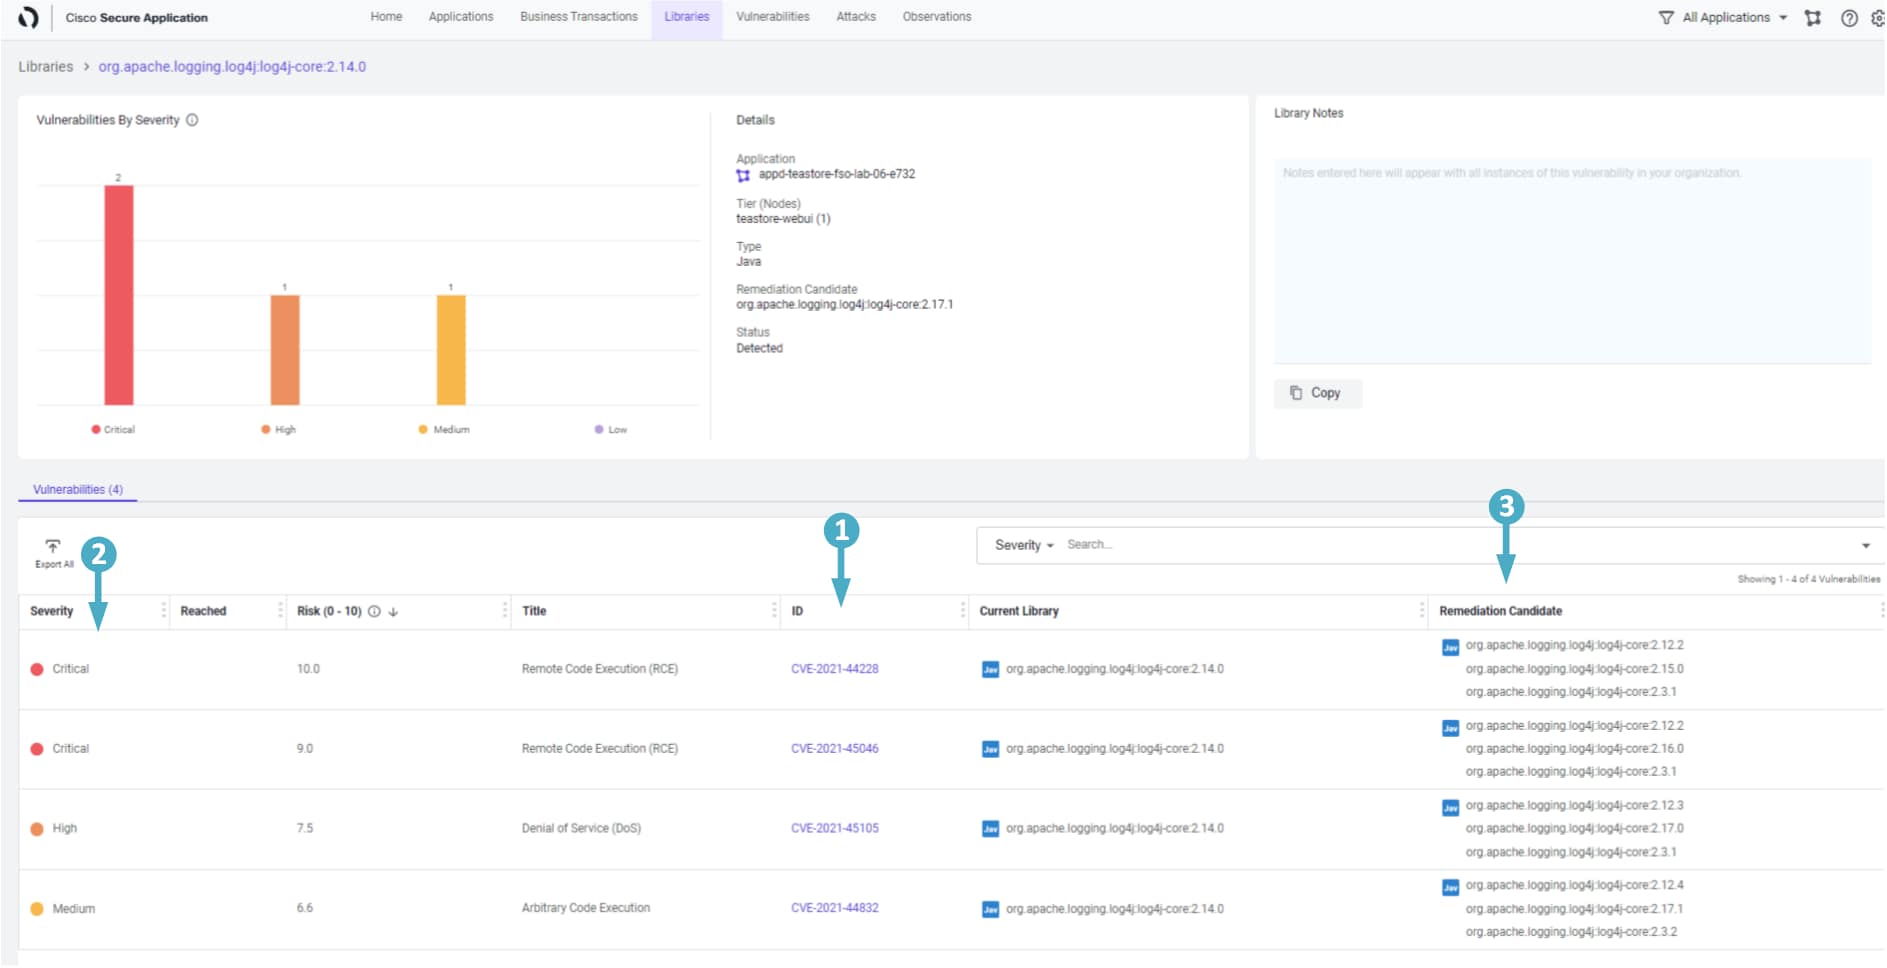Click the red Critical bar in chart
1887x968 pixels.
point(119,295)
